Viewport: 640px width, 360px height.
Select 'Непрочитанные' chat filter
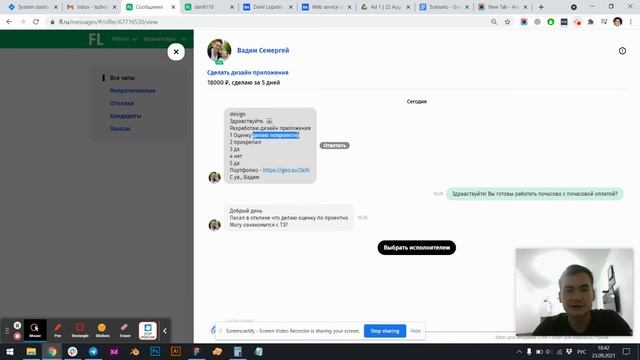click(132, 90)
